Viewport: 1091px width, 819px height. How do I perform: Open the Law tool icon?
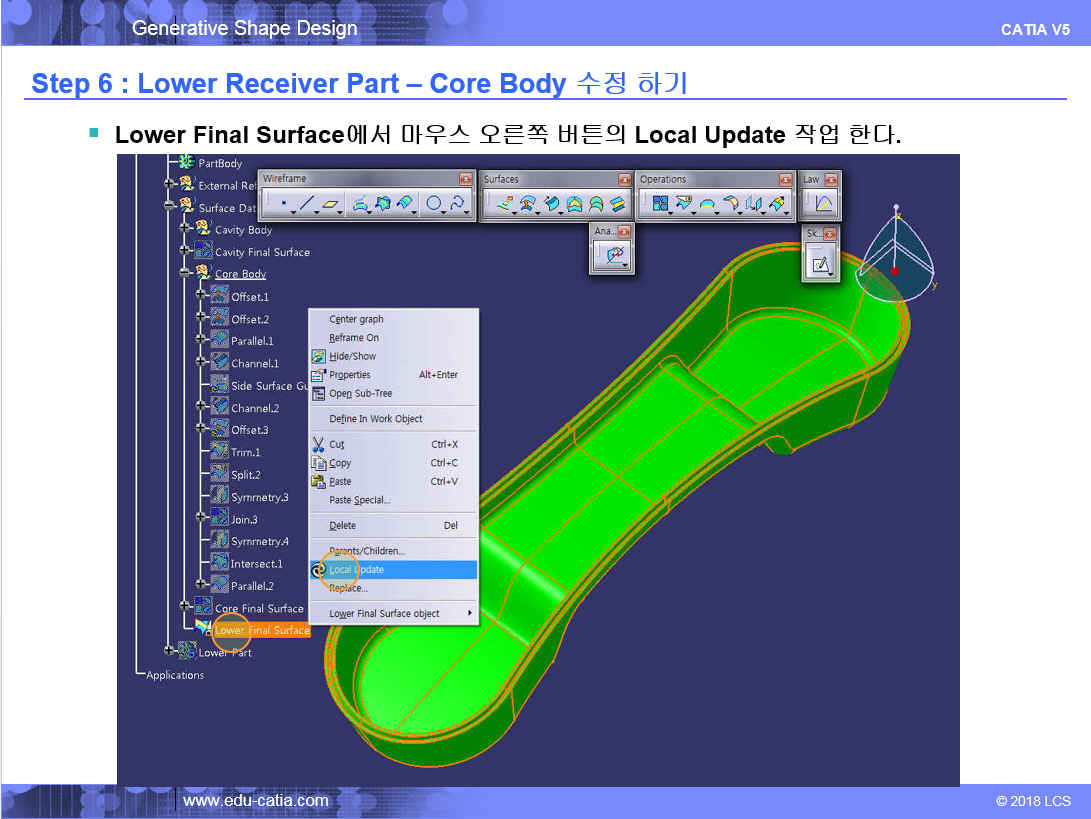pos(824,204)
